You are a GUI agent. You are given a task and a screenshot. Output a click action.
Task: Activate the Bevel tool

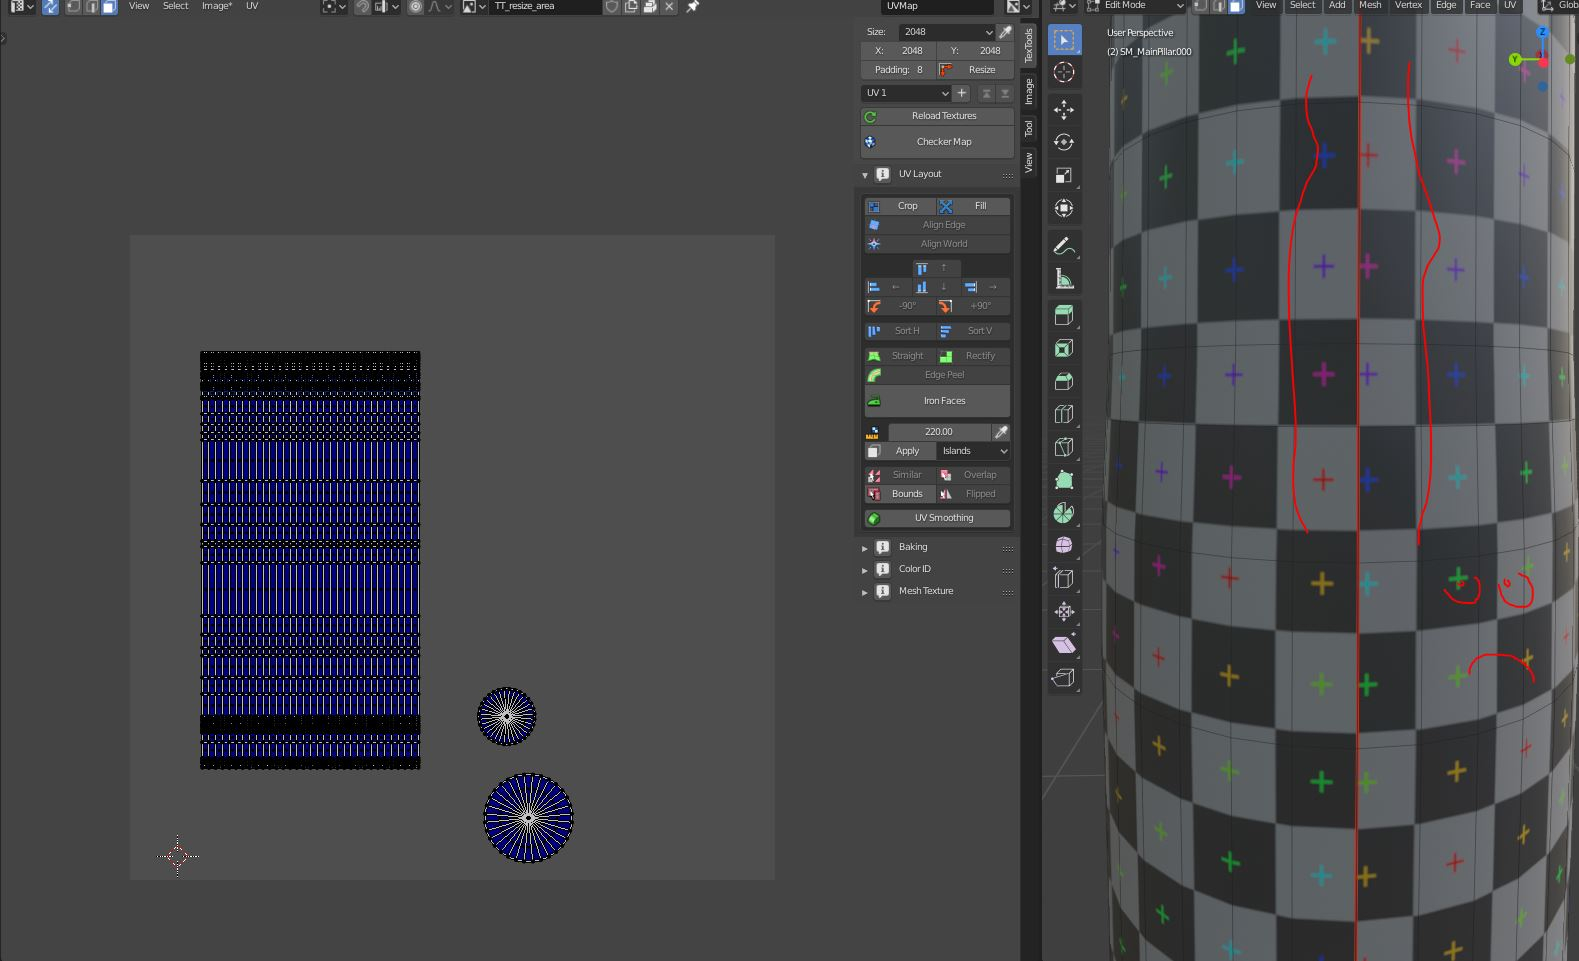coord(1064,381)
